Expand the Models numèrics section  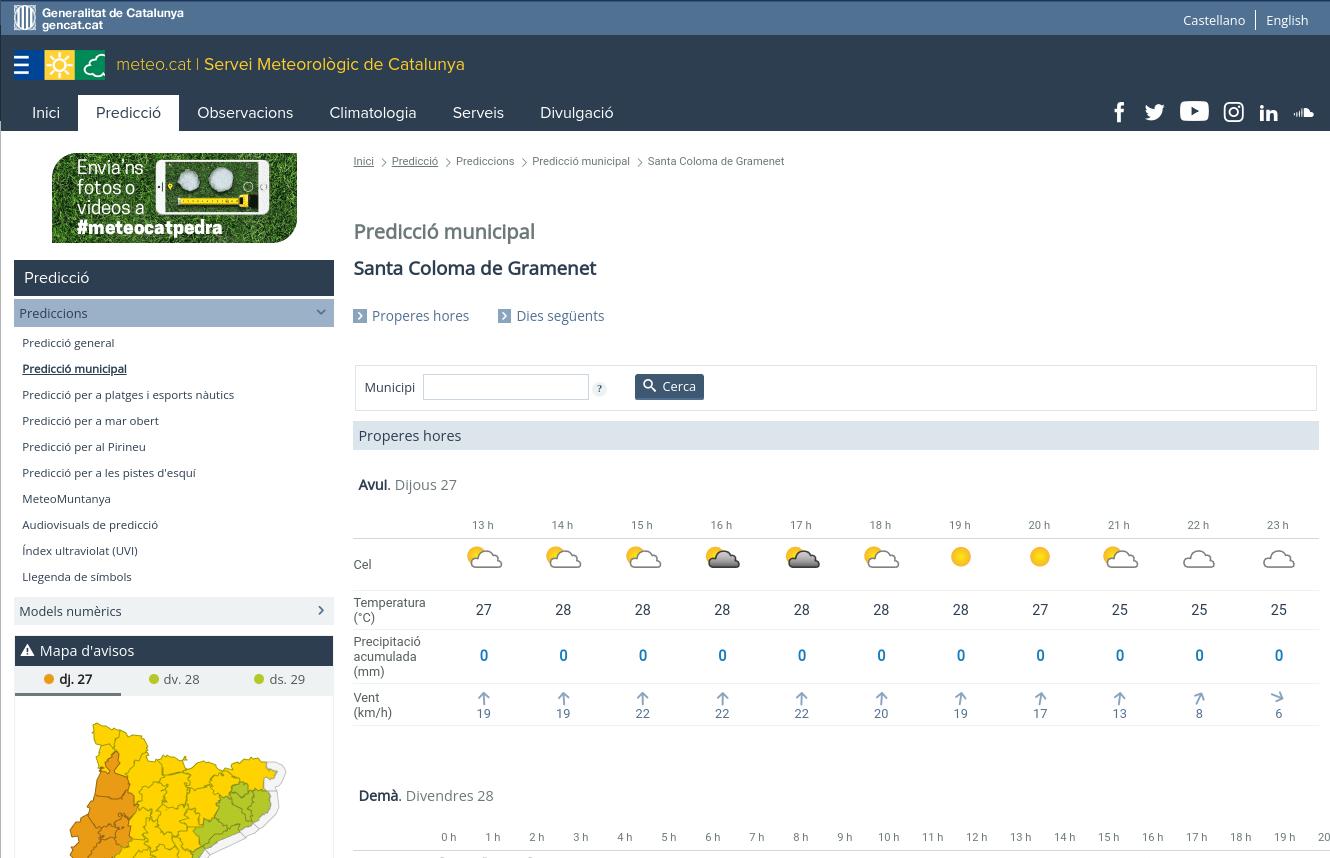click(321, 611)
